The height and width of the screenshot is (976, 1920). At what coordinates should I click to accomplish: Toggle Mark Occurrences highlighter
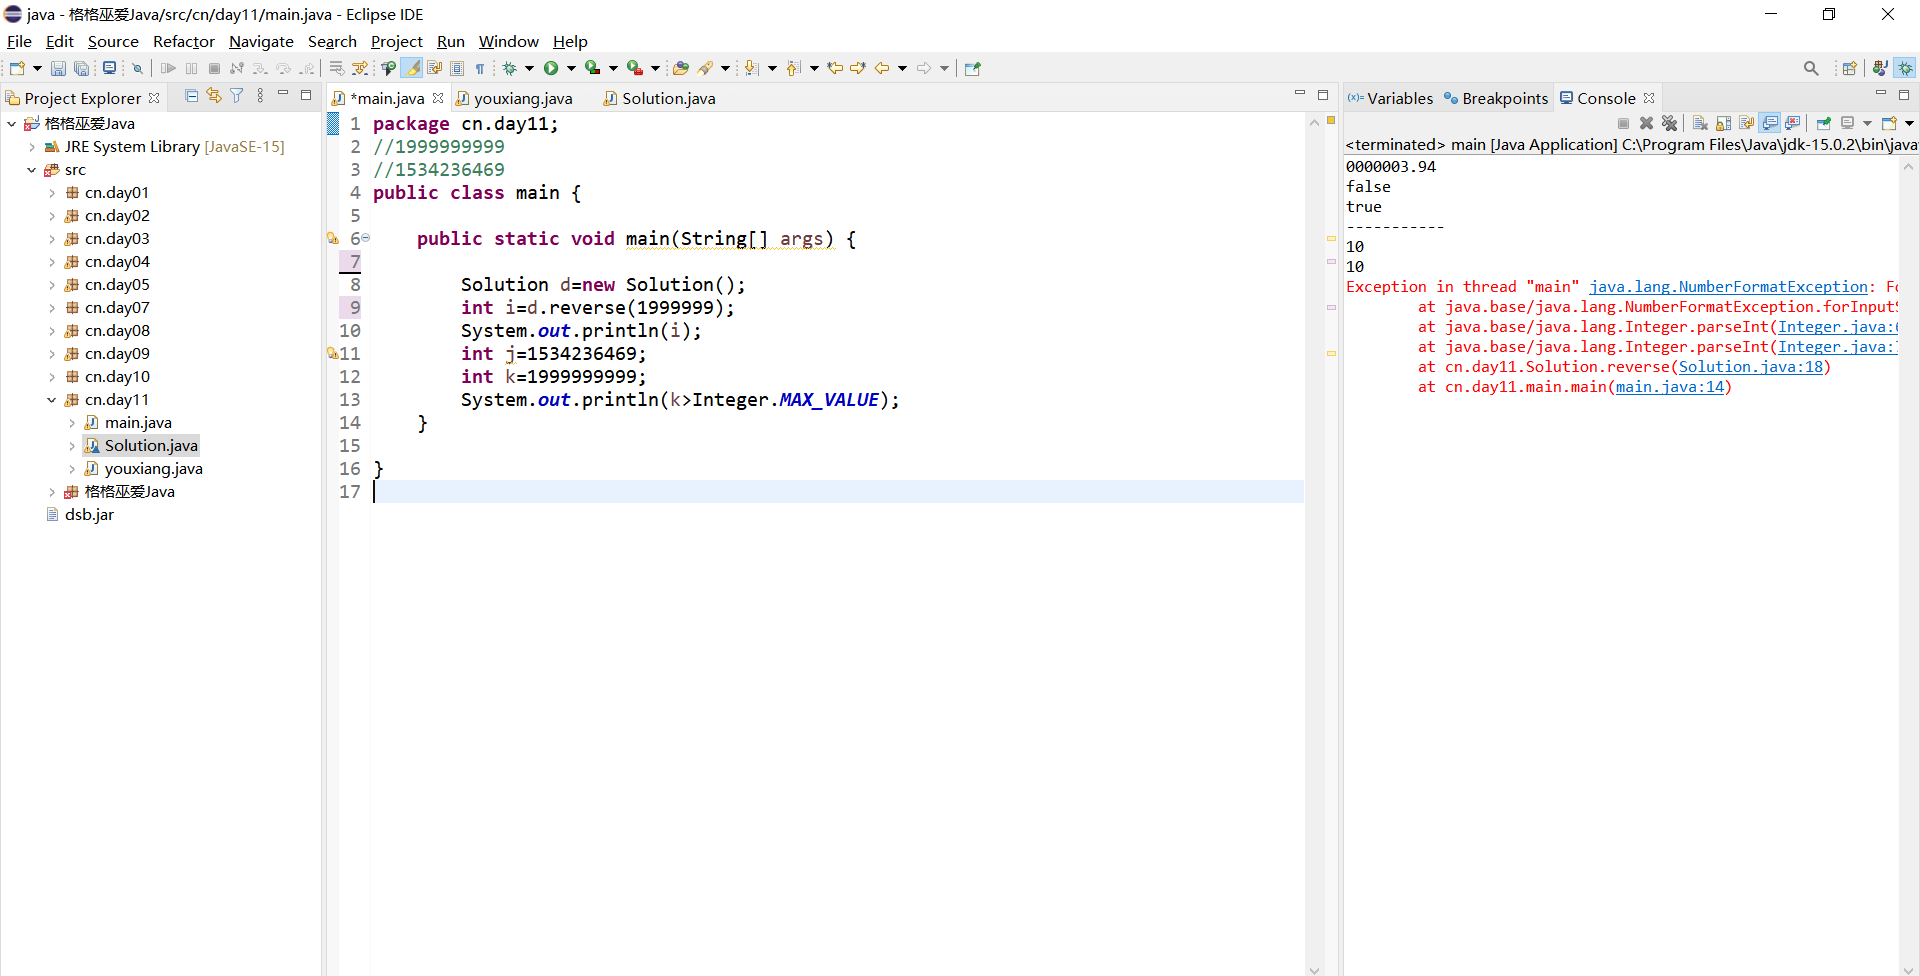411,68
